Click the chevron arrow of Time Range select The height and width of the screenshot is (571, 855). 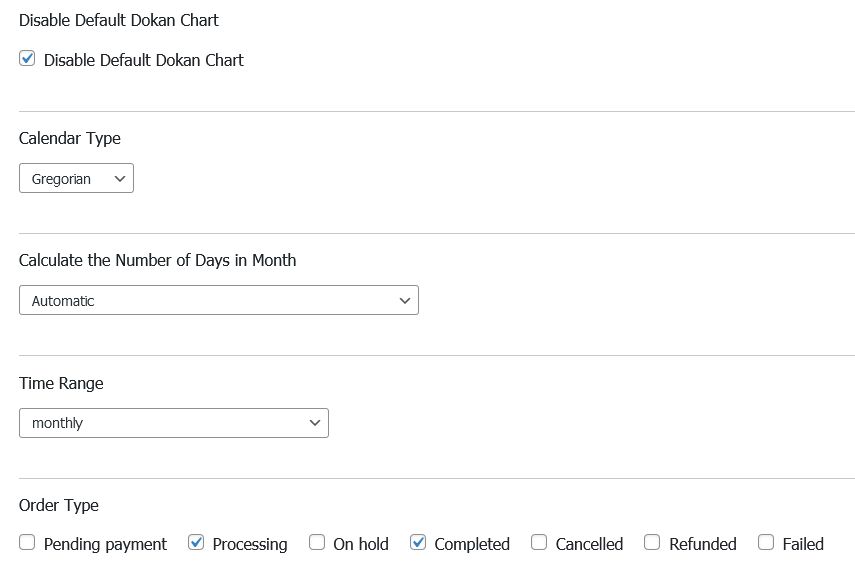tap(315, 423)
